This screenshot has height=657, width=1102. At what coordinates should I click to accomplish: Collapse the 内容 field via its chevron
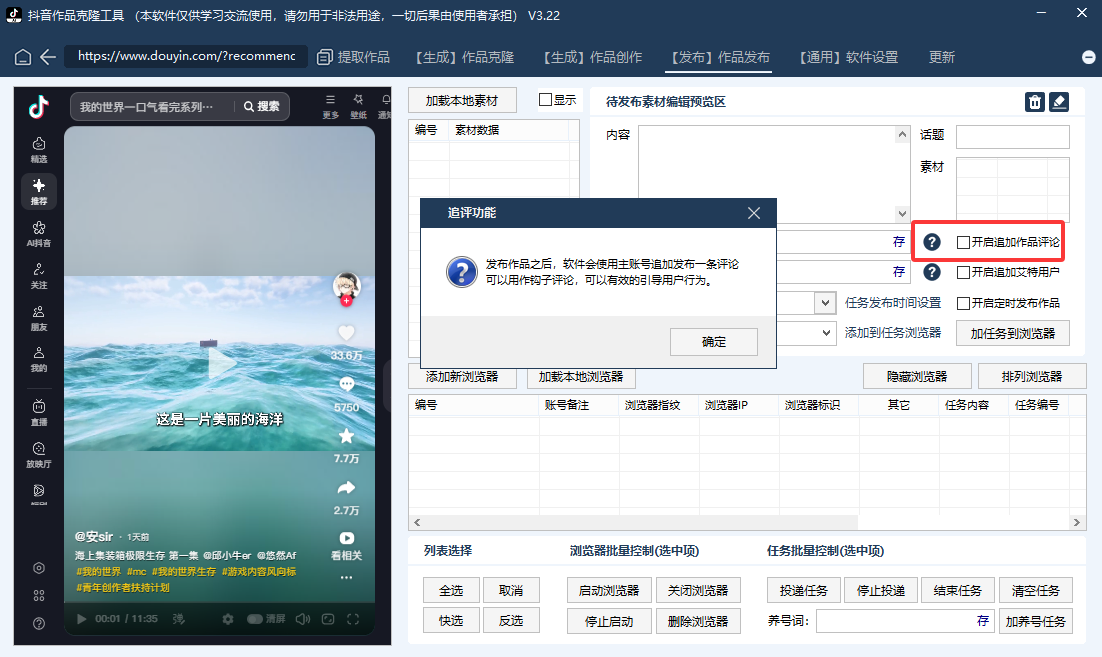click(903, 135)
